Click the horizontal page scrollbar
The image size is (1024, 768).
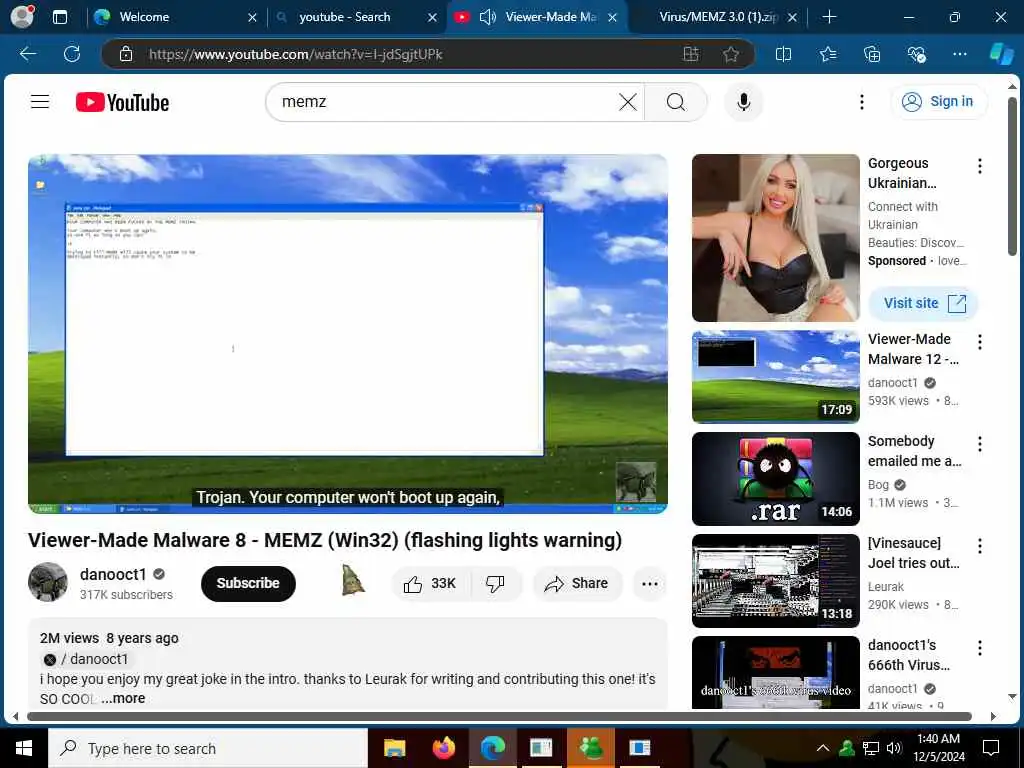(x=500, y=716)
